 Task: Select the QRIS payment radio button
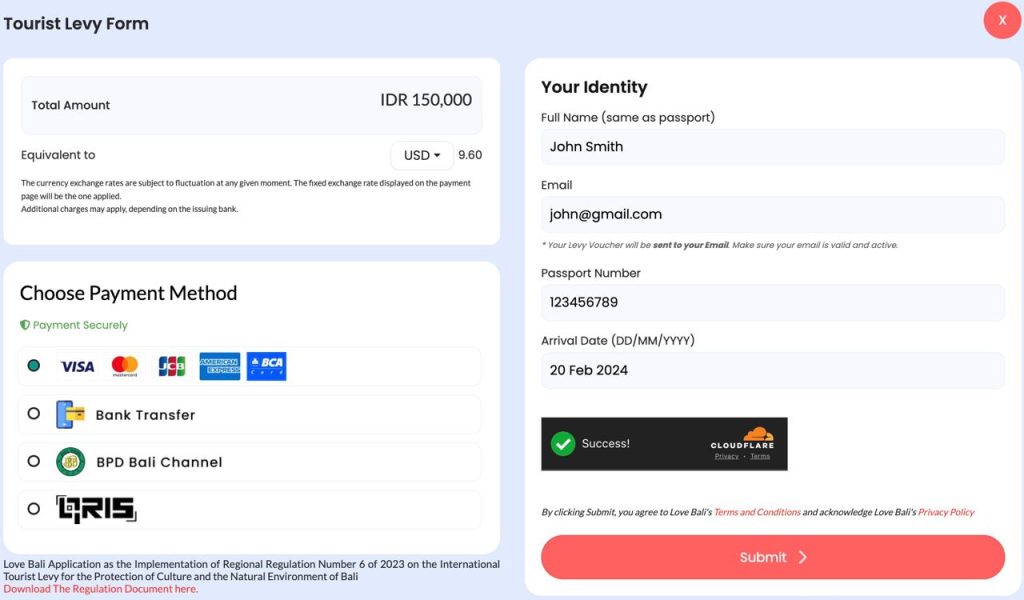coord(34,509)
